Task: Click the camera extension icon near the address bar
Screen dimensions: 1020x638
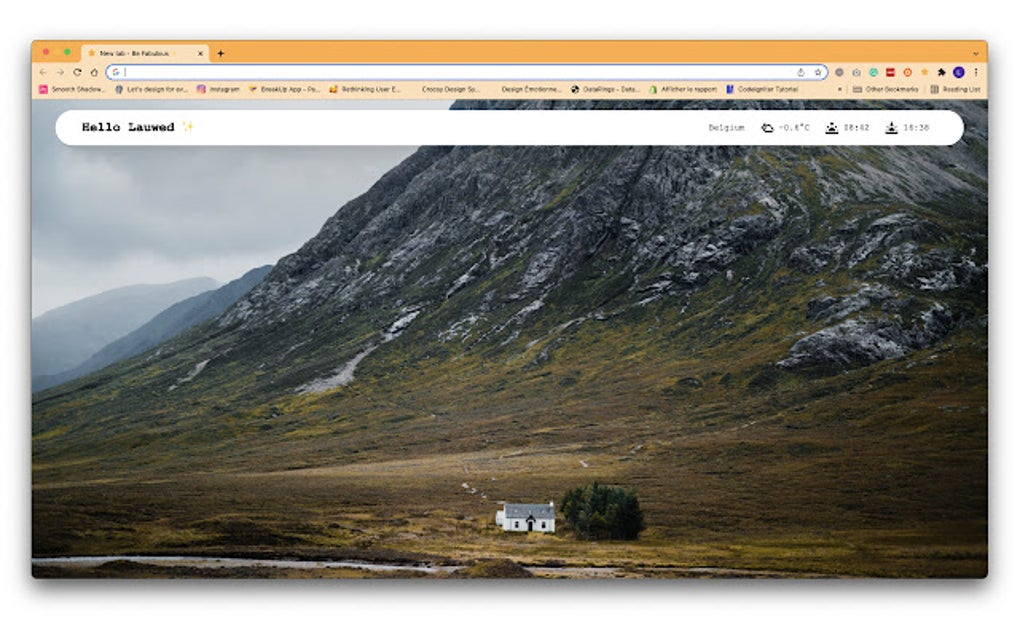Action: (857, 72)
